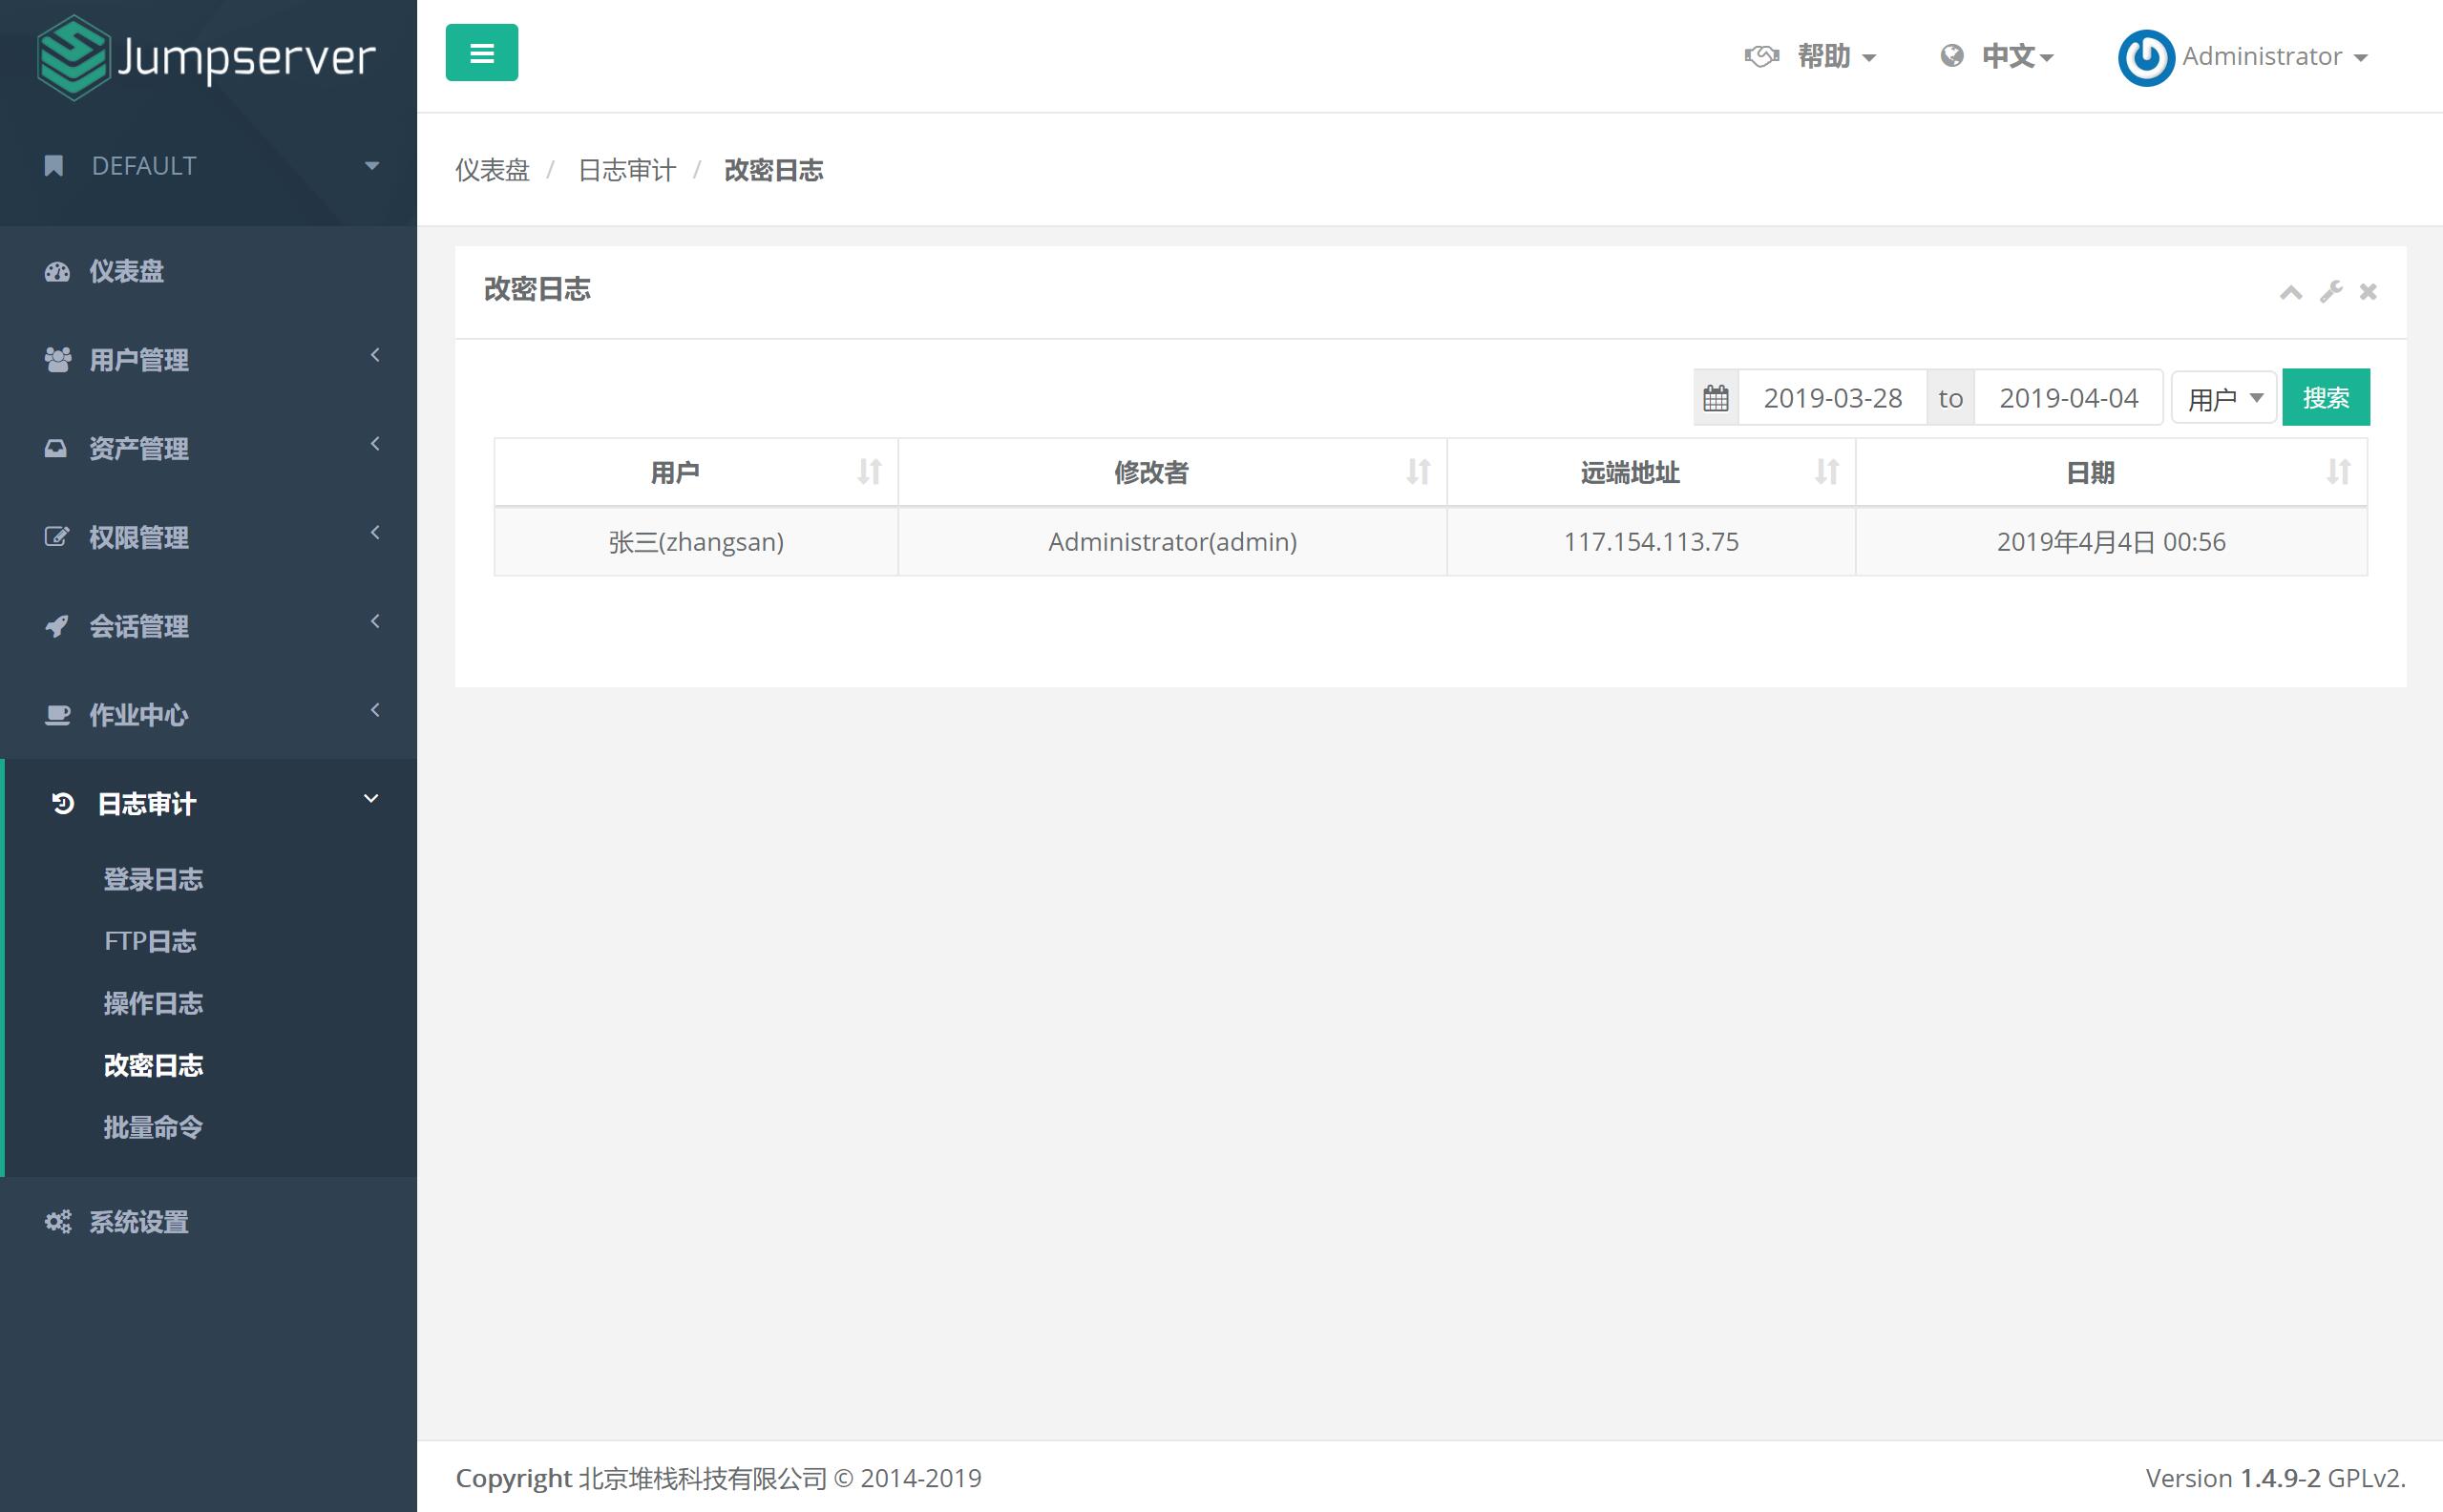Click the 系统设置 gears icon

(57, 1222)
